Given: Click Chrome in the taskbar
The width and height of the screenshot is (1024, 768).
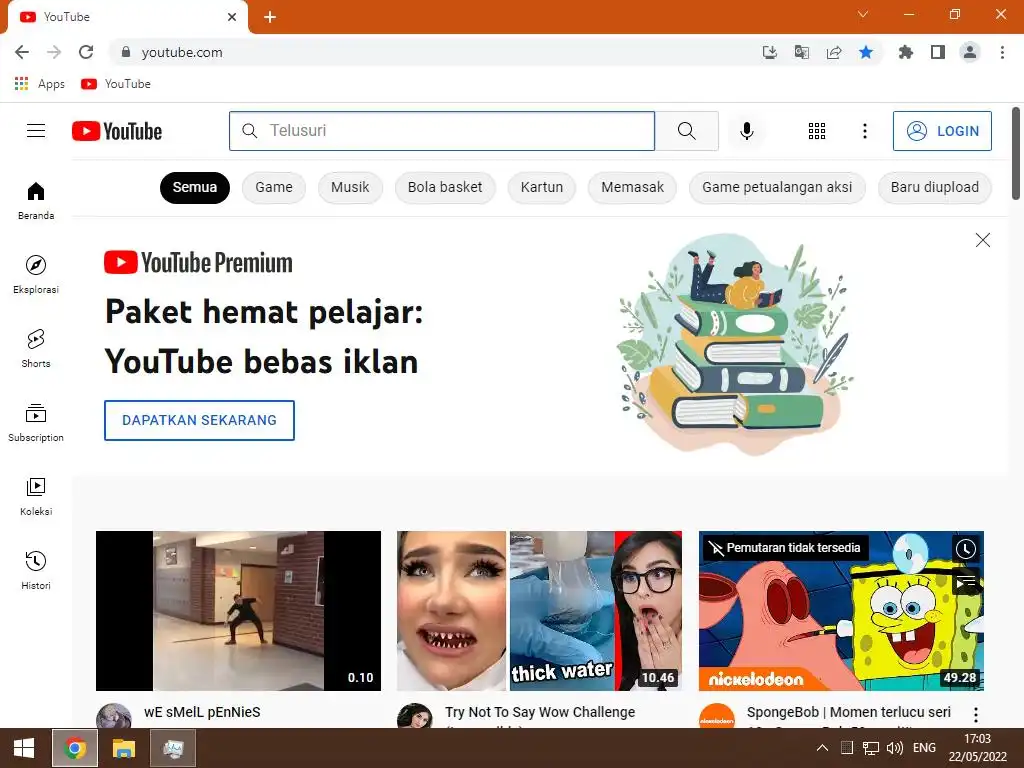Looking at the screenshot, I should click(x=75, y=748).
